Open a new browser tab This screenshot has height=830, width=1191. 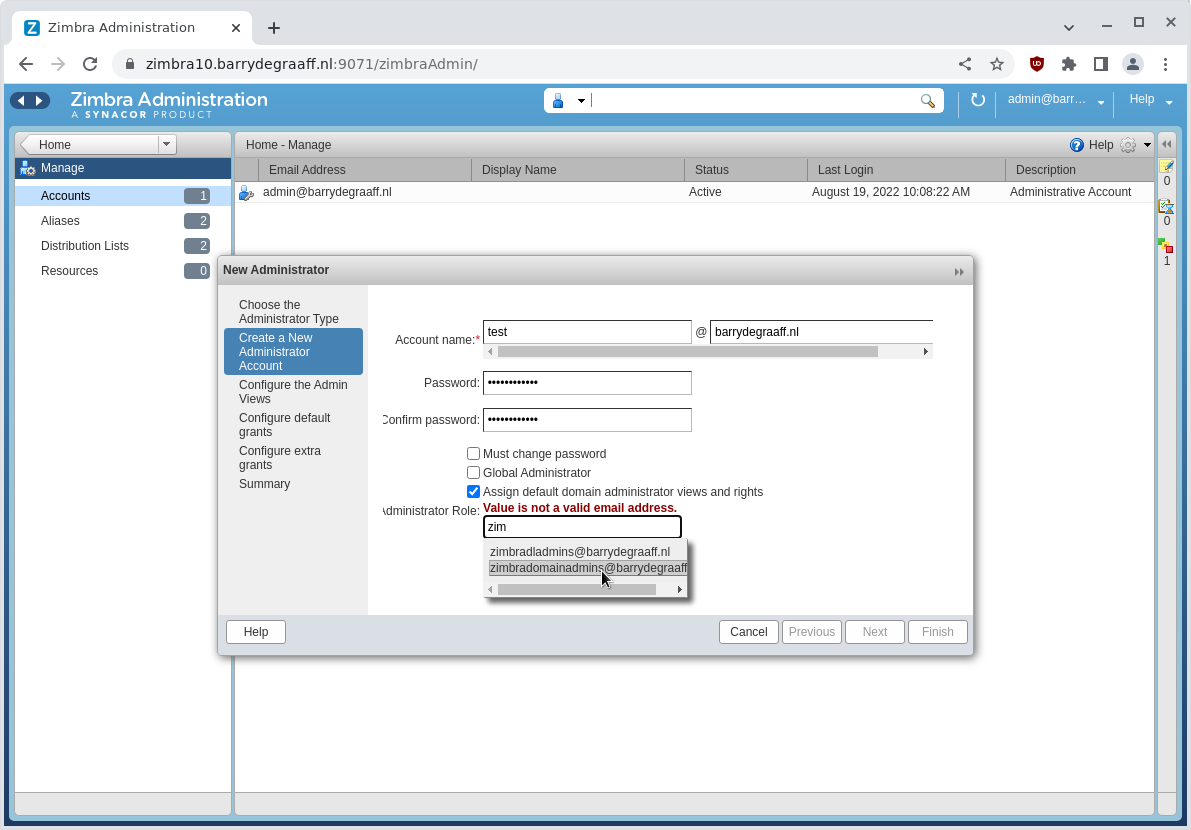[x=274, y=28]
